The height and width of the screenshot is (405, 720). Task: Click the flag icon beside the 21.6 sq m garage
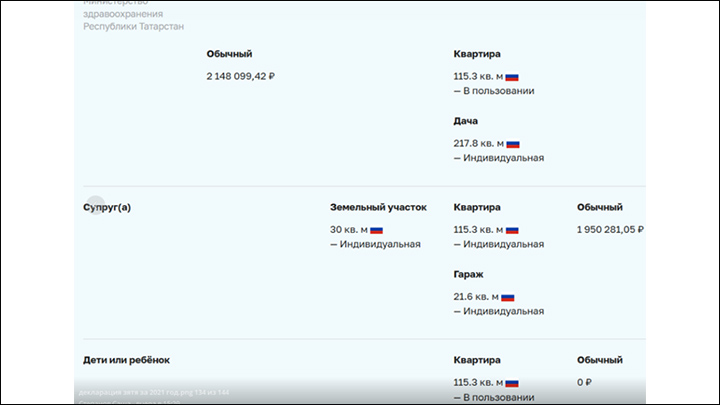coord(508,297)
